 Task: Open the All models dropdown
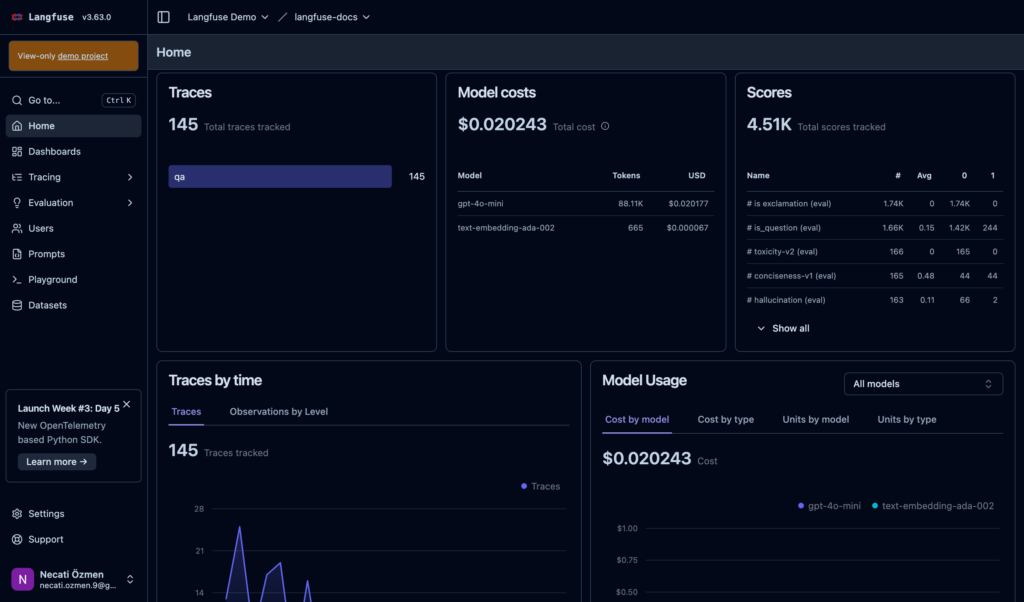[923, 383]
